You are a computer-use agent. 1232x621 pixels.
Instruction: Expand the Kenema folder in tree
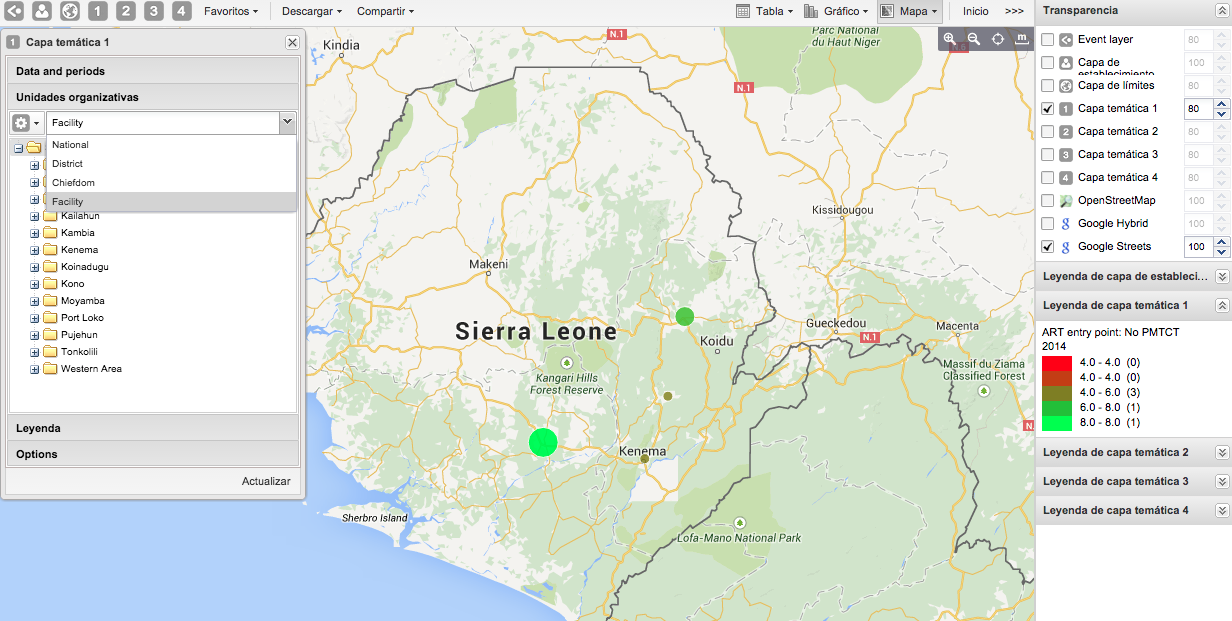[34, 250]
